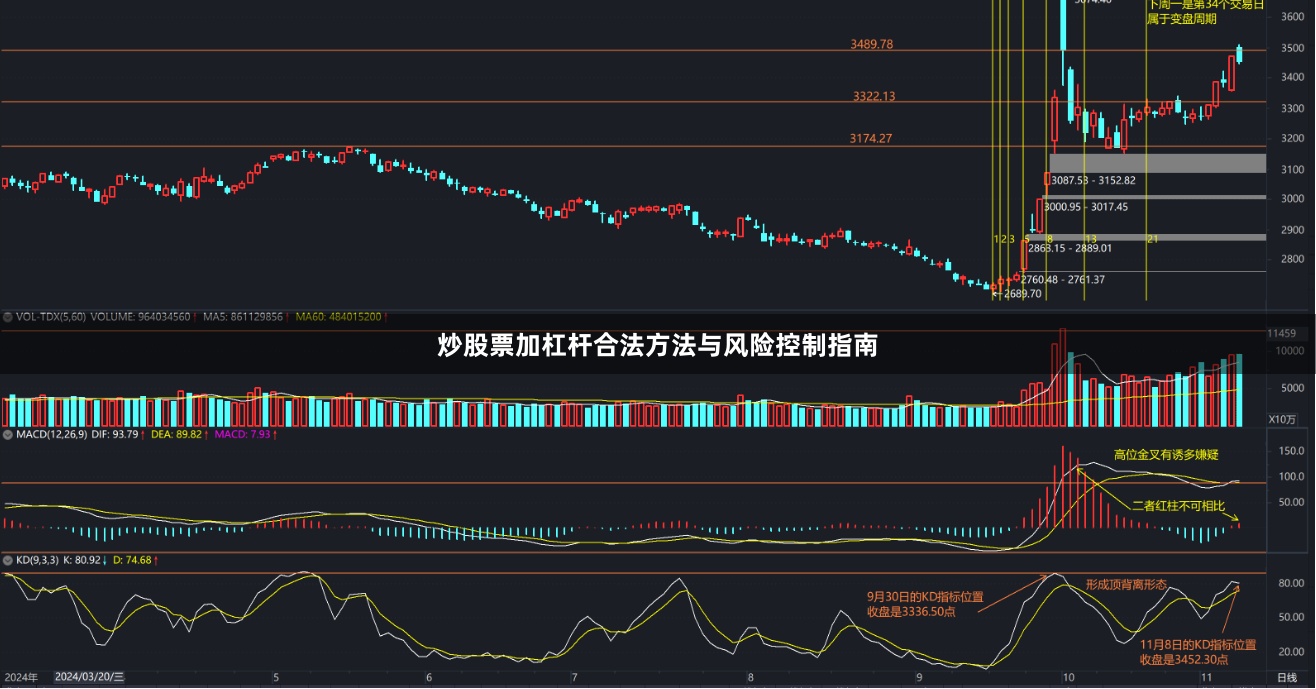Click the 2760.48 - 2761.37 gap label
This screenshot has height=689, width=1316.
click(x=1062, y=280)
